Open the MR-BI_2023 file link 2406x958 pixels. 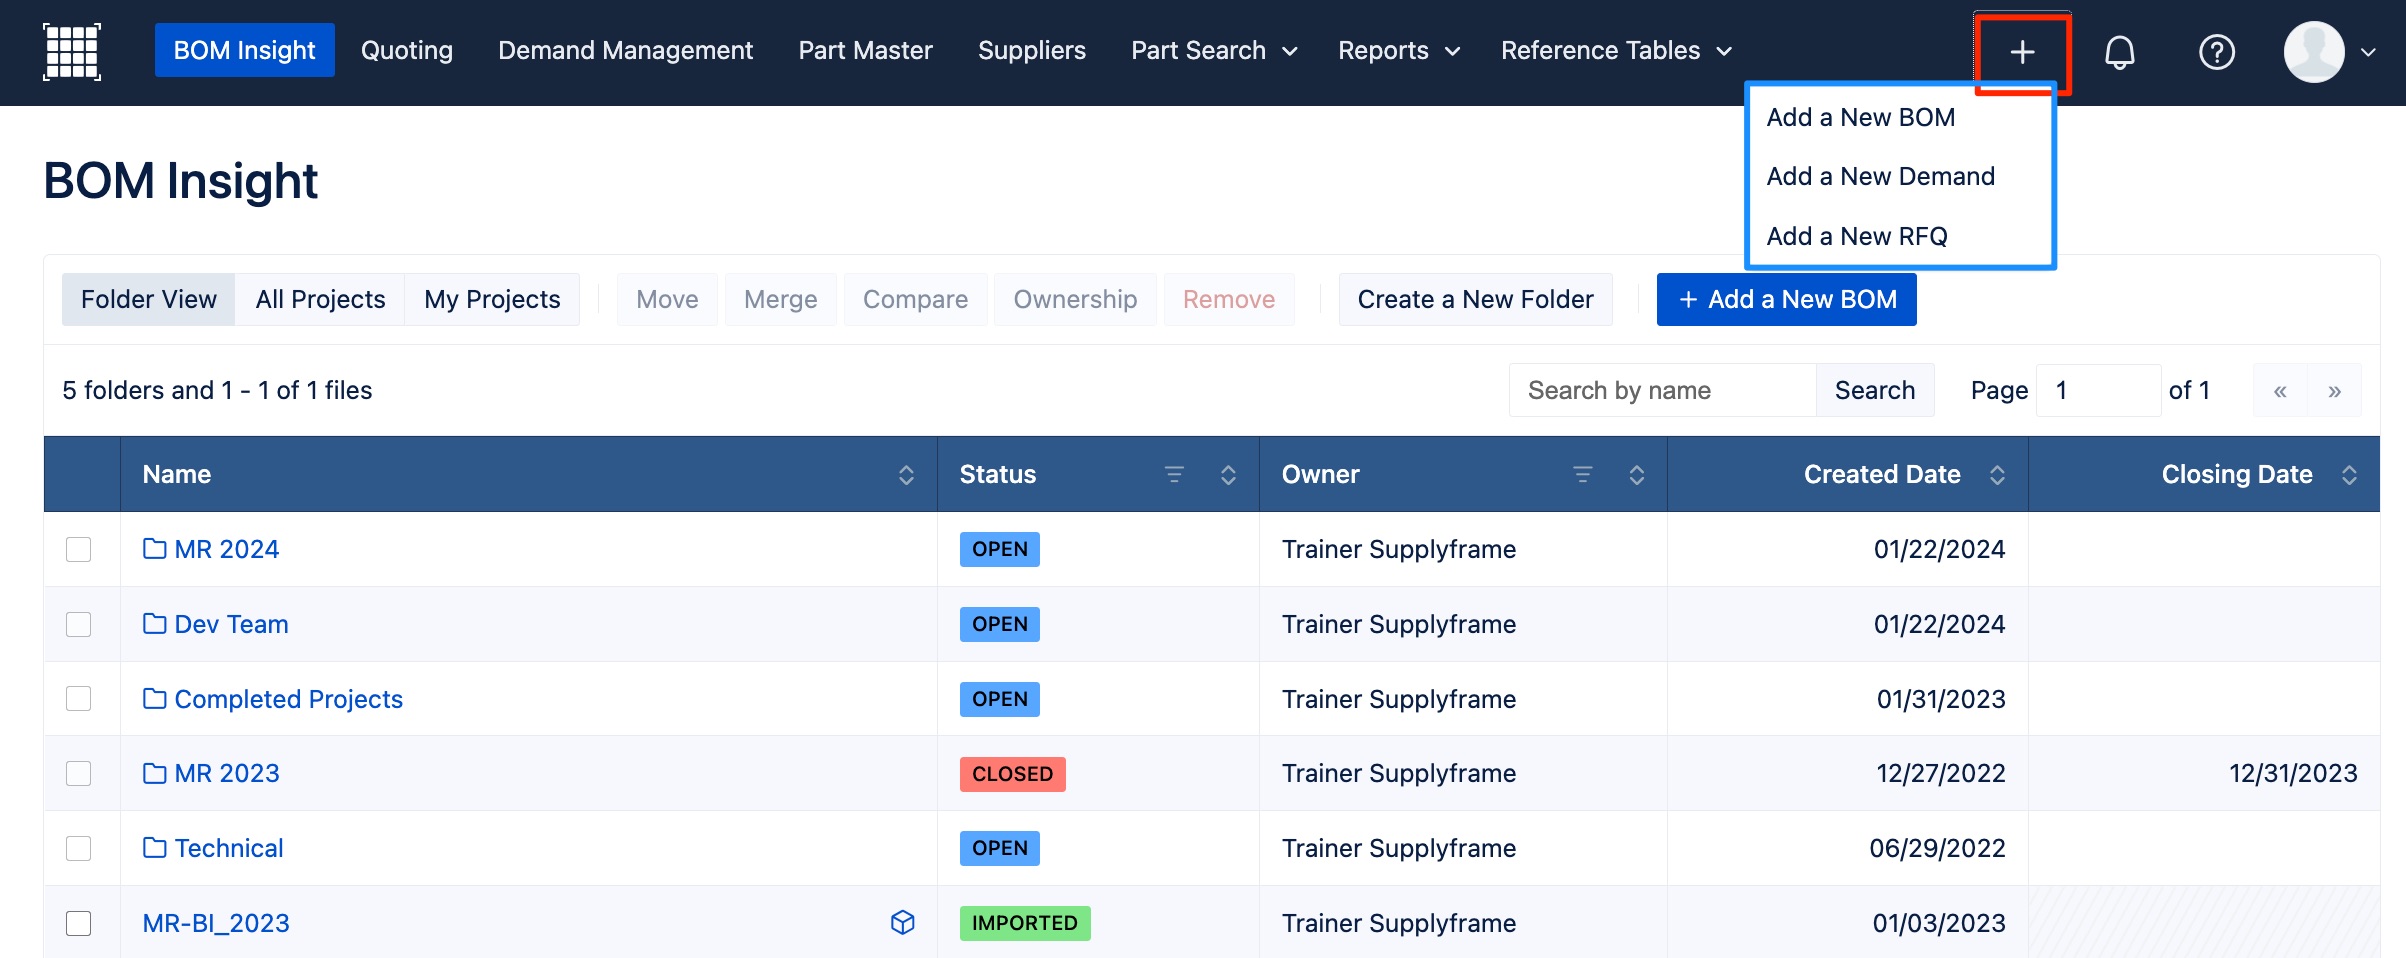216,923
